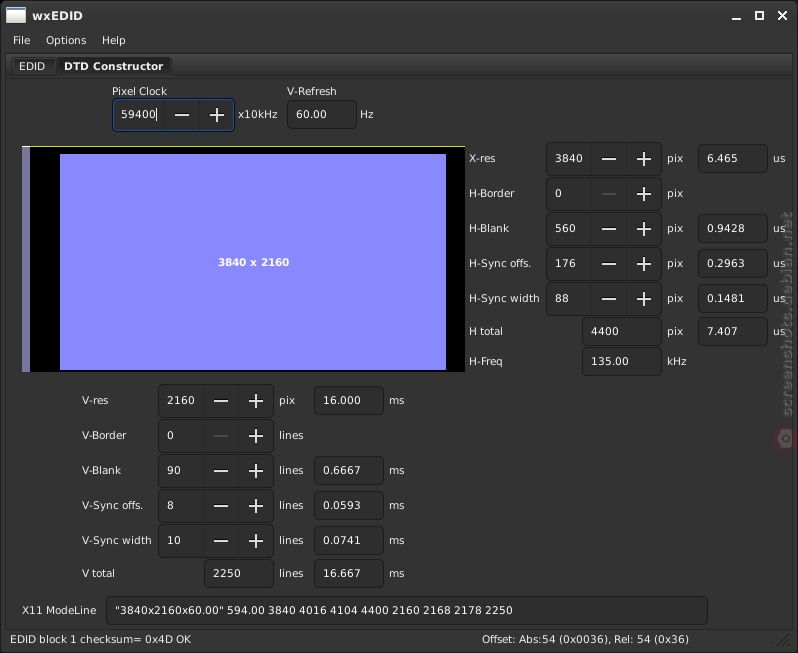Decrease the Pixel Clock value
The image size is (798, 653).
click(x=182, y=115)
